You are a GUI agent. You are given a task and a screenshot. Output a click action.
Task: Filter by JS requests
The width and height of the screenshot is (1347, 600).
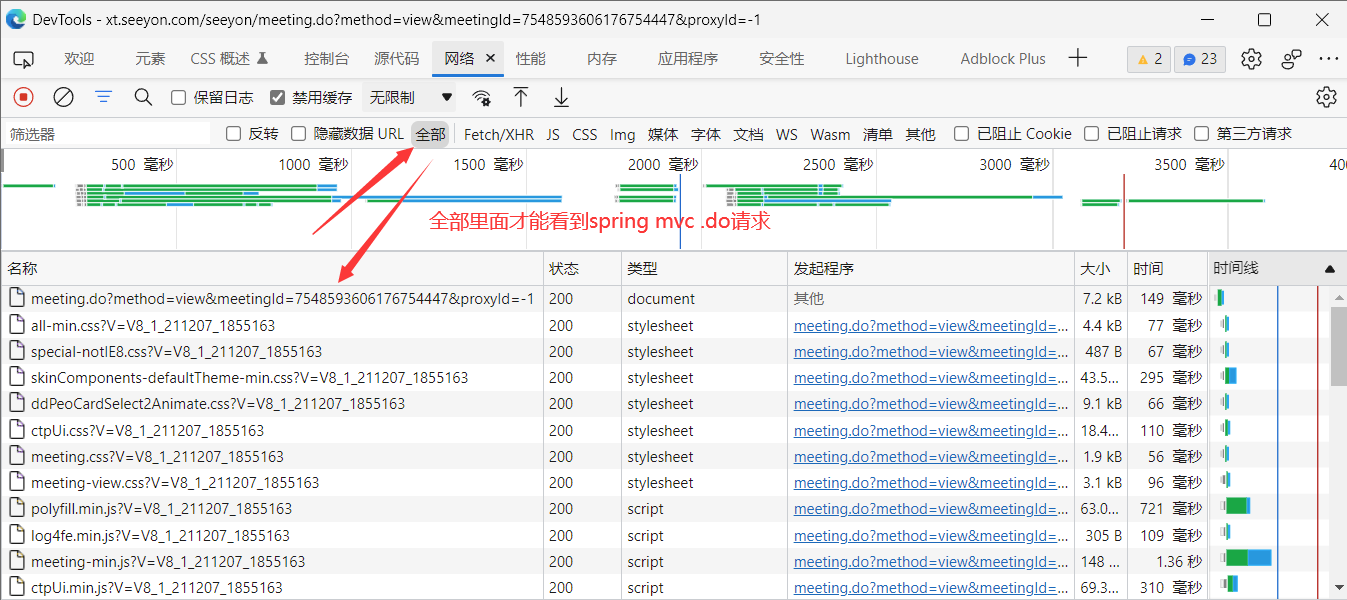(x=553, y=134)
